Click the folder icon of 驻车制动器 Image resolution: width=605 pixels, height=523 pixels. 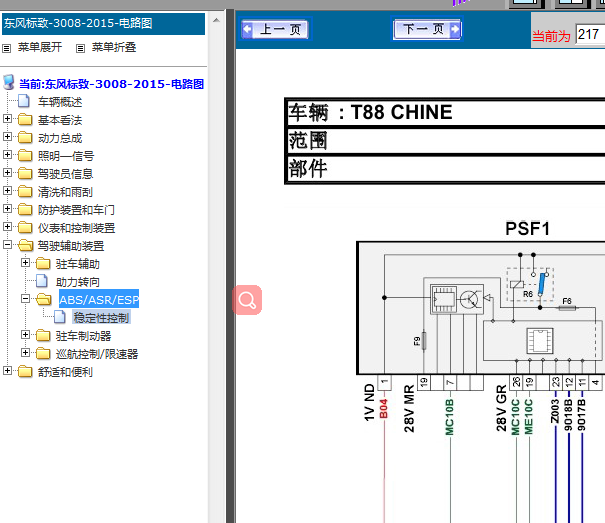[x=43, y=335]
